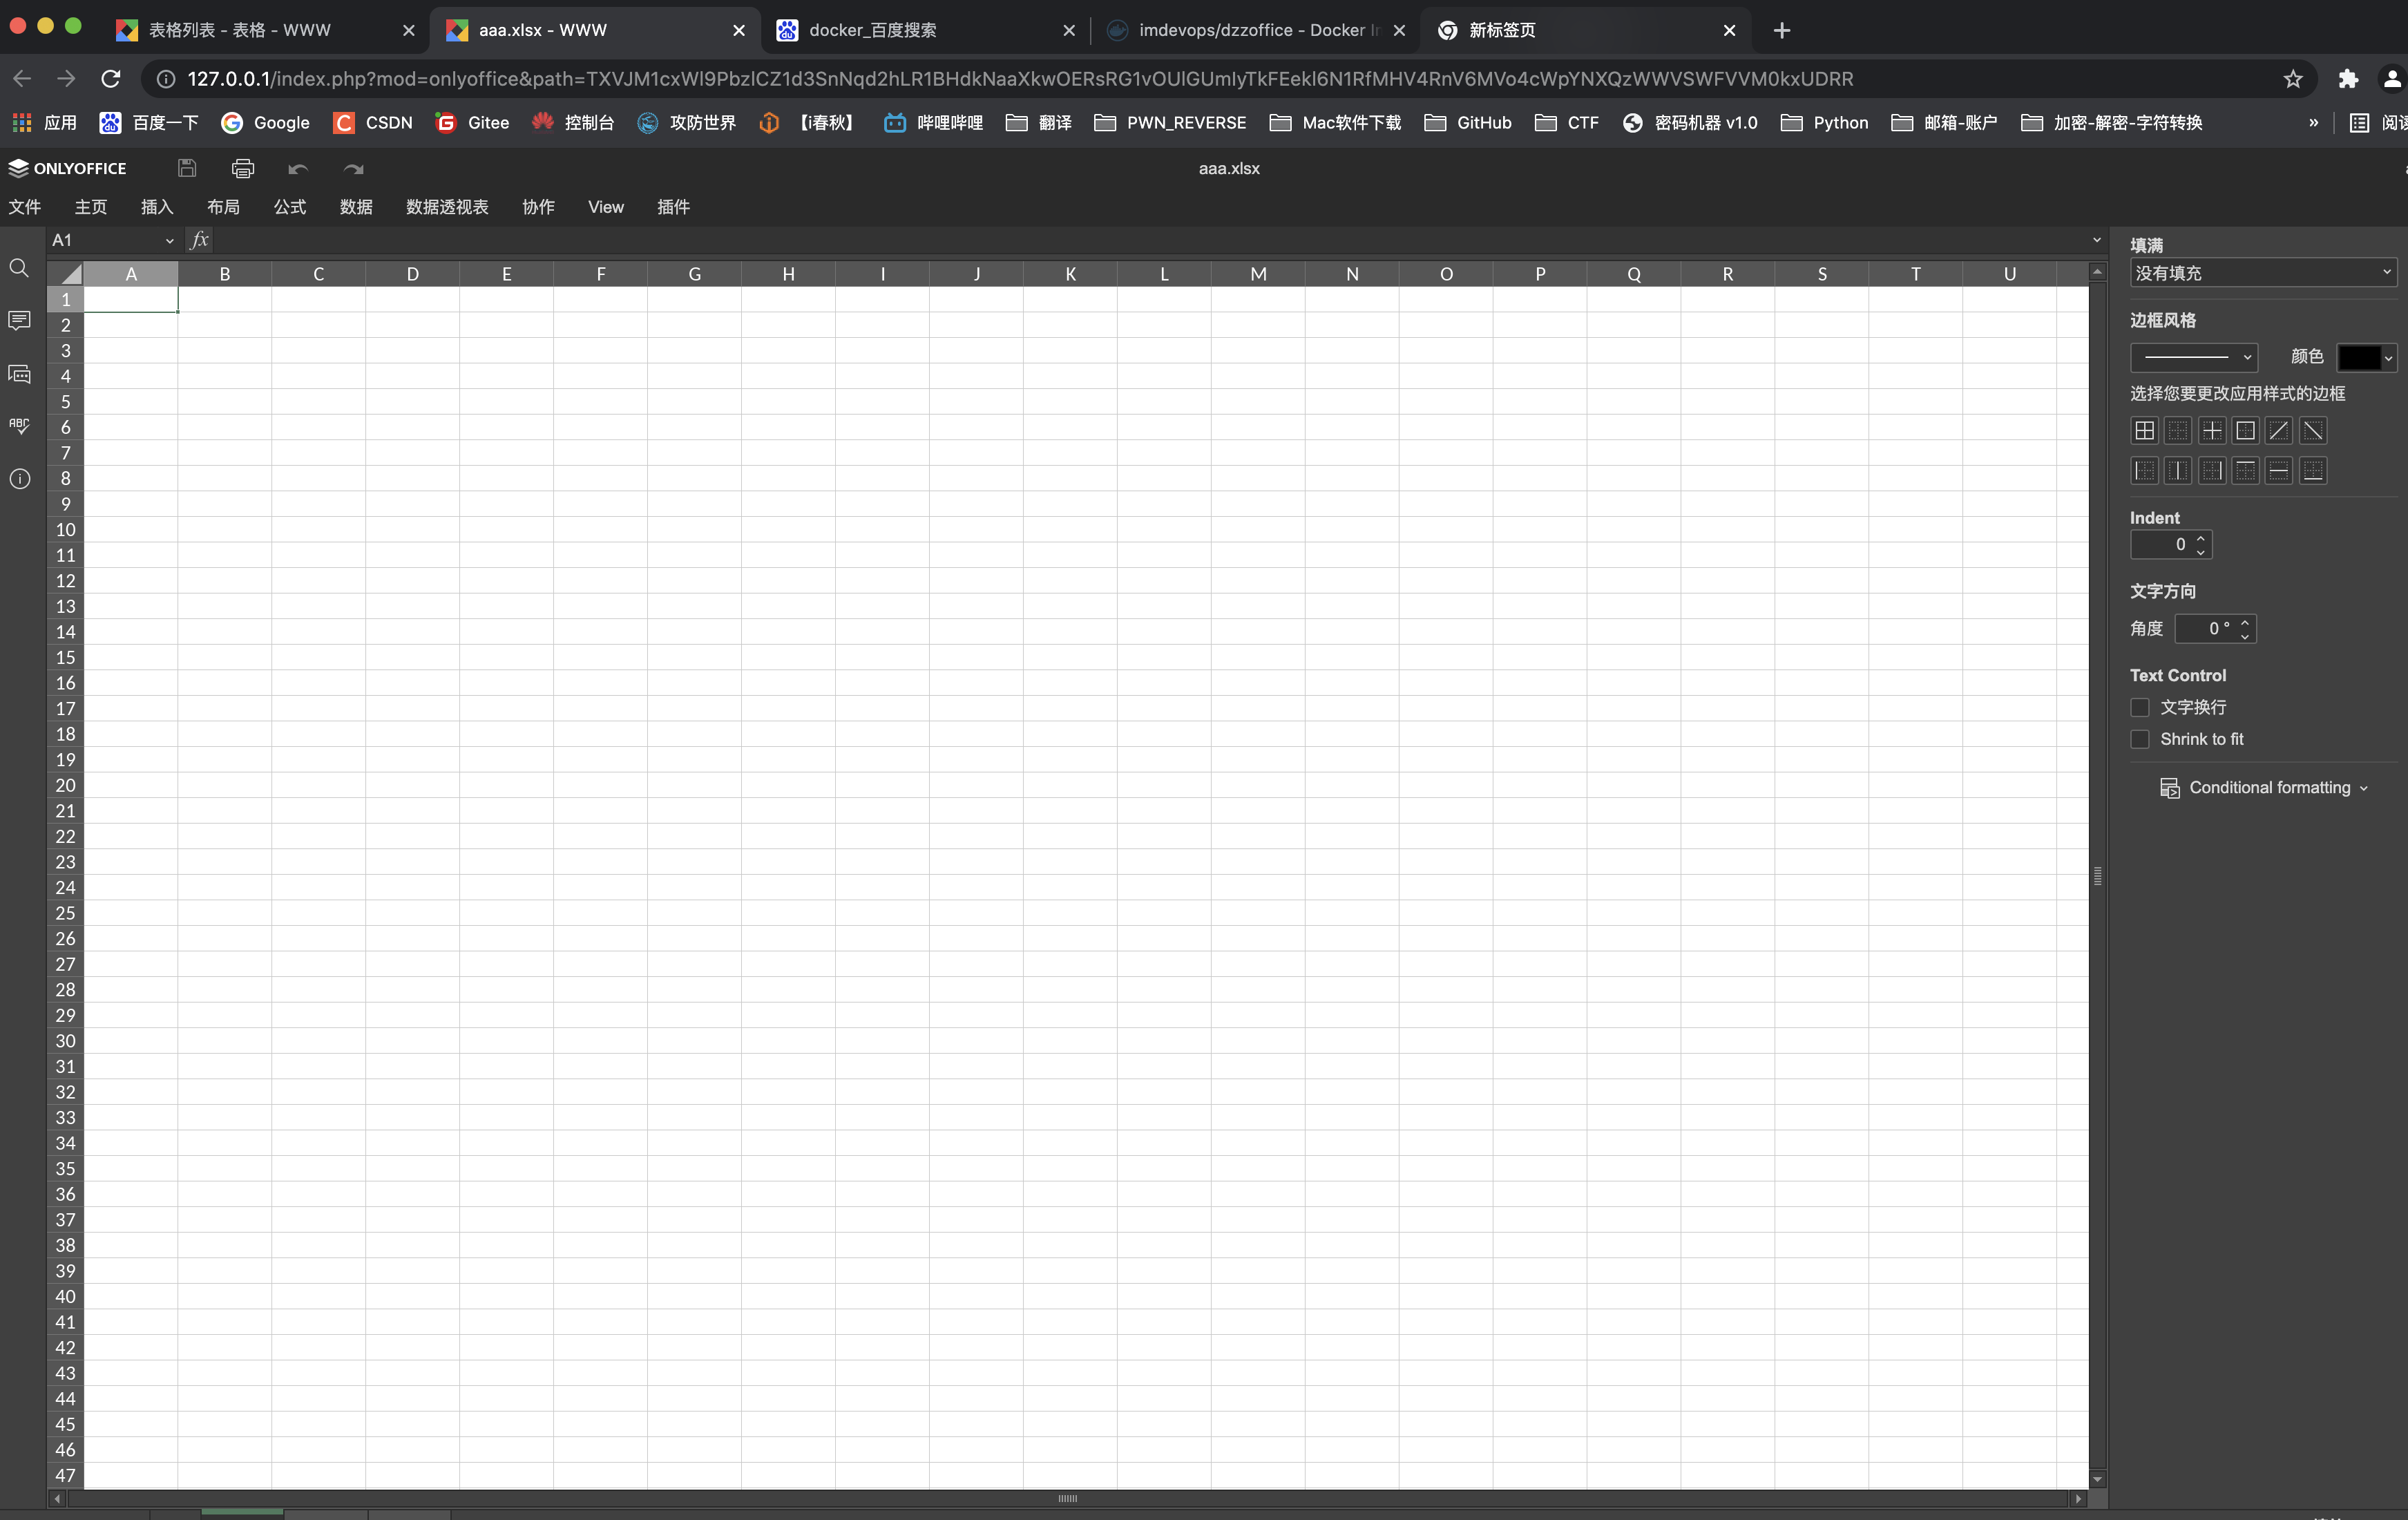Viewport: 2408px width, 1520px height.
Task: Open the View menu tab
Action: [605, 207]
